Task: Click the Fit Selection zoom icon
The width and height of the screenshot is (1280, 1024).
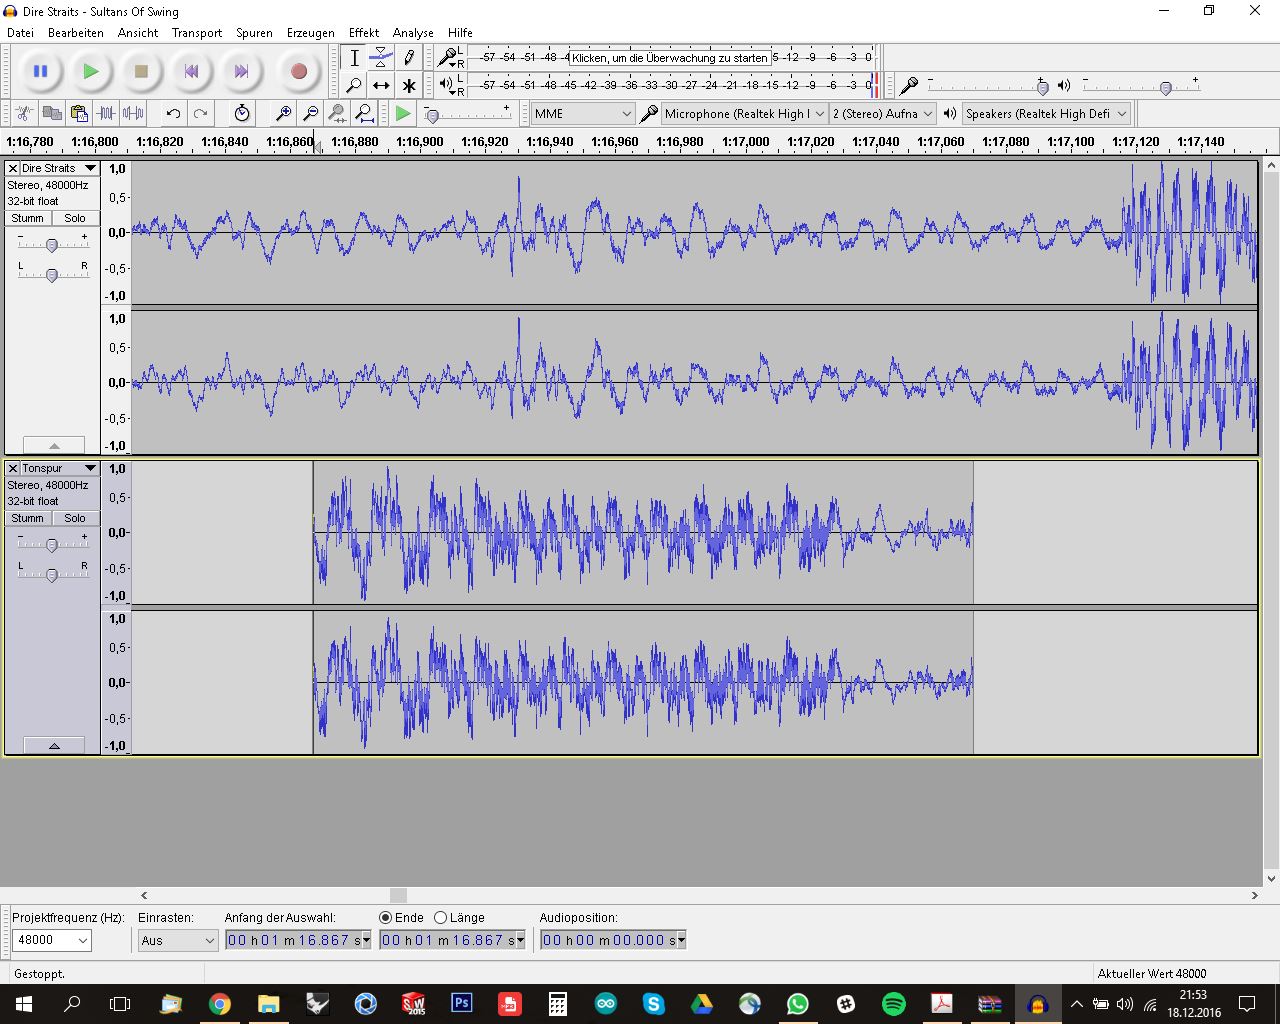Action: (x=337, y=113)
